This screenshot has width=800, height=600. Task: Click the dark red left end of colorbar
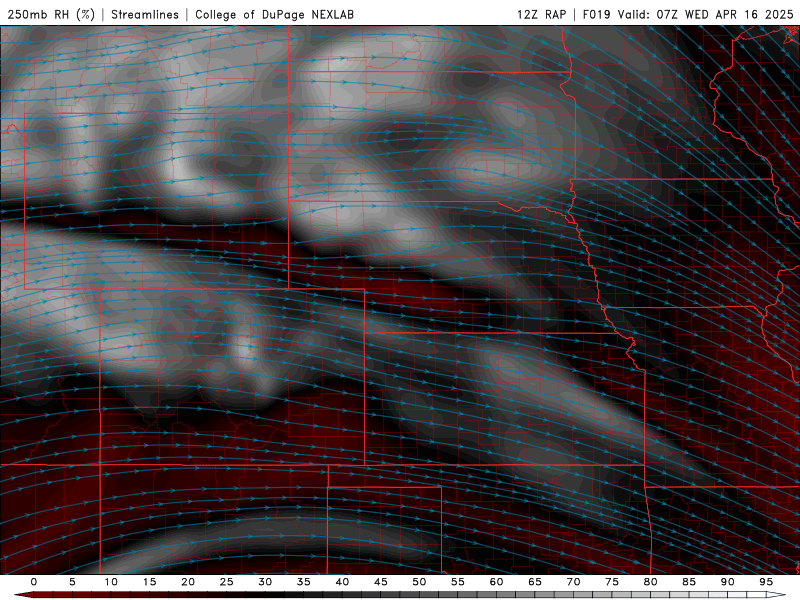(x=23, y=595)
